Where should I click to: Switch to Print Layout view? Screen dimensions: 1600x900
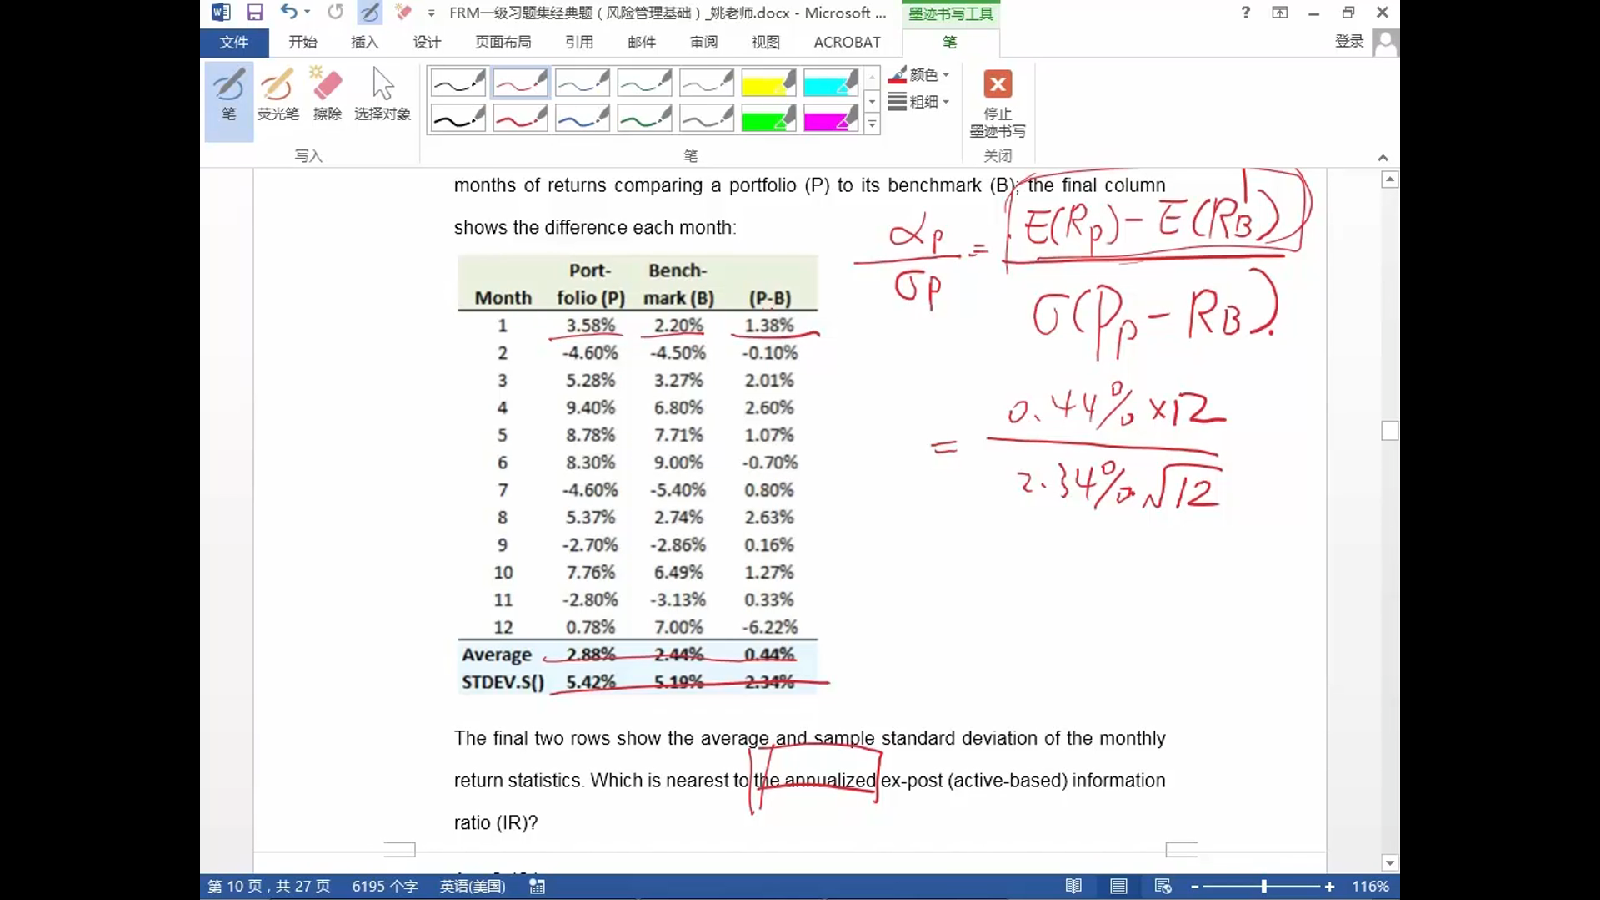coord(1119,886)
